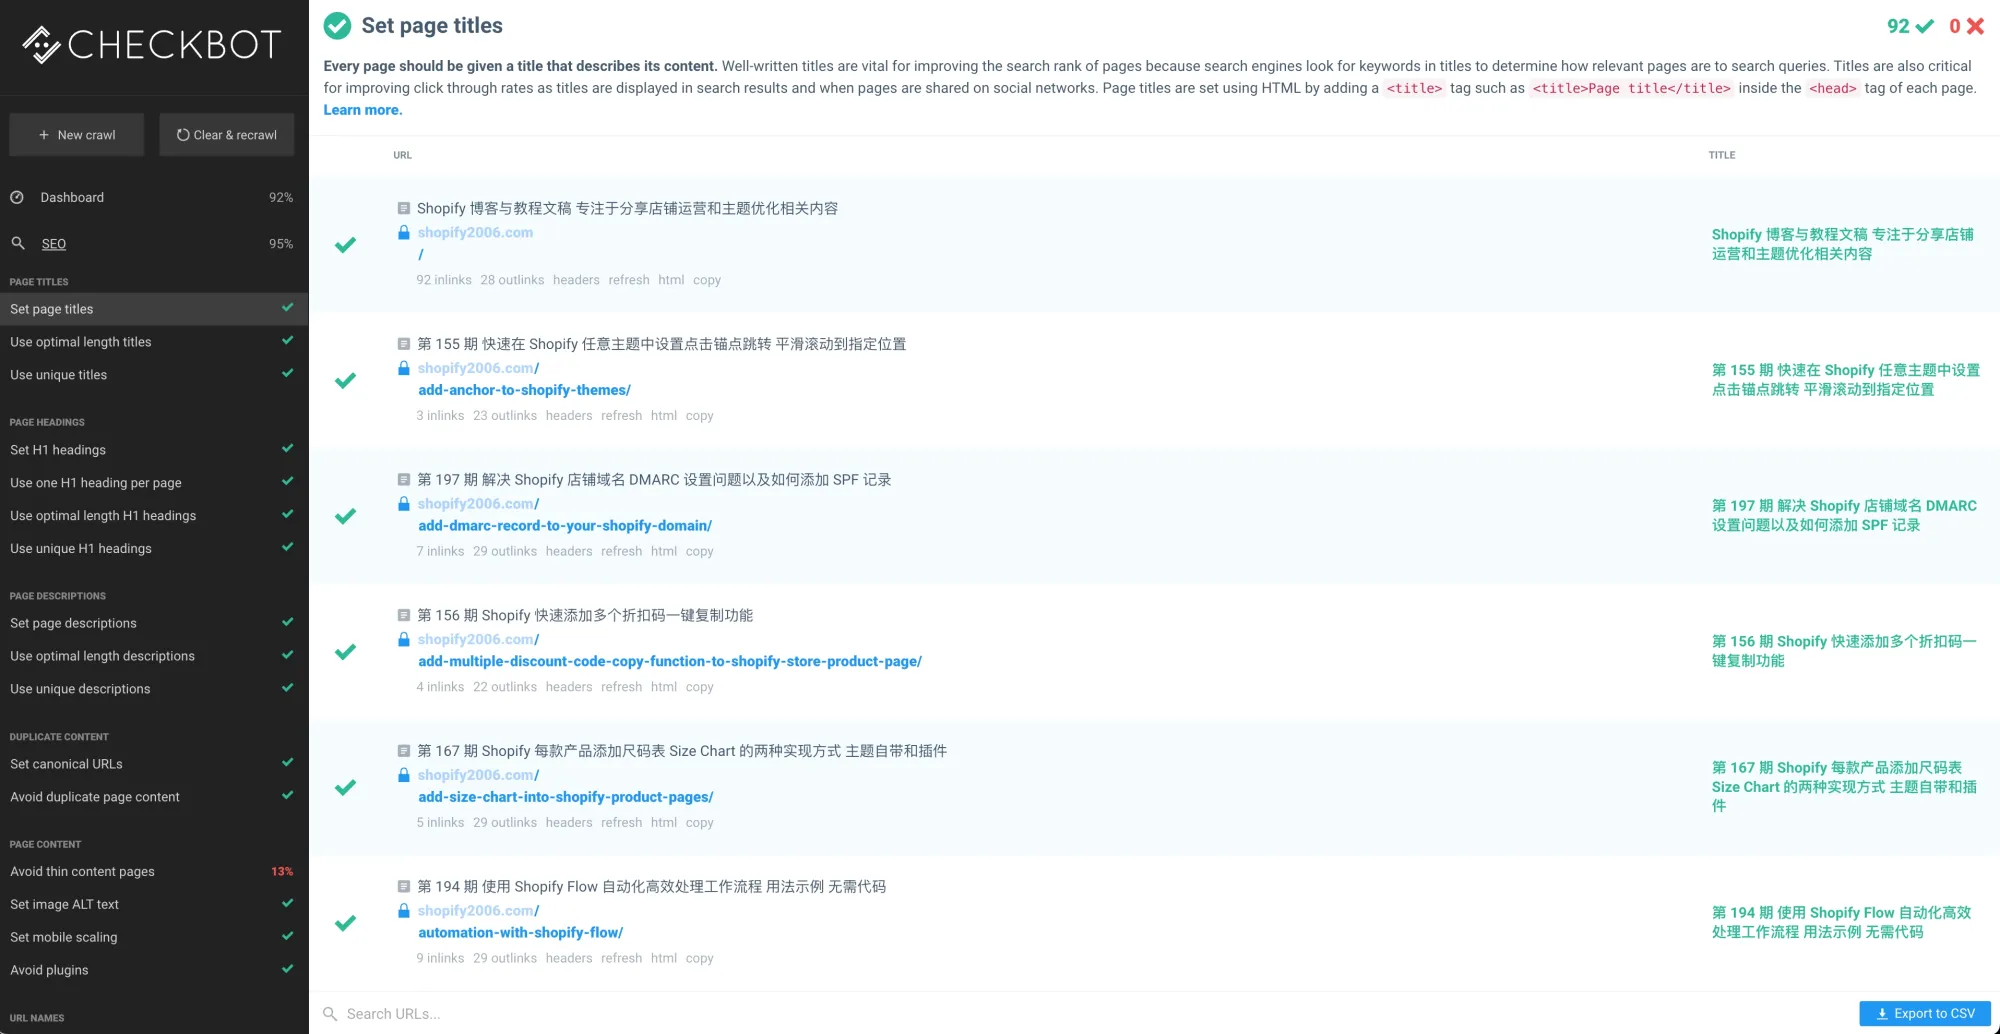Open the Learn more link

point(362,109)
